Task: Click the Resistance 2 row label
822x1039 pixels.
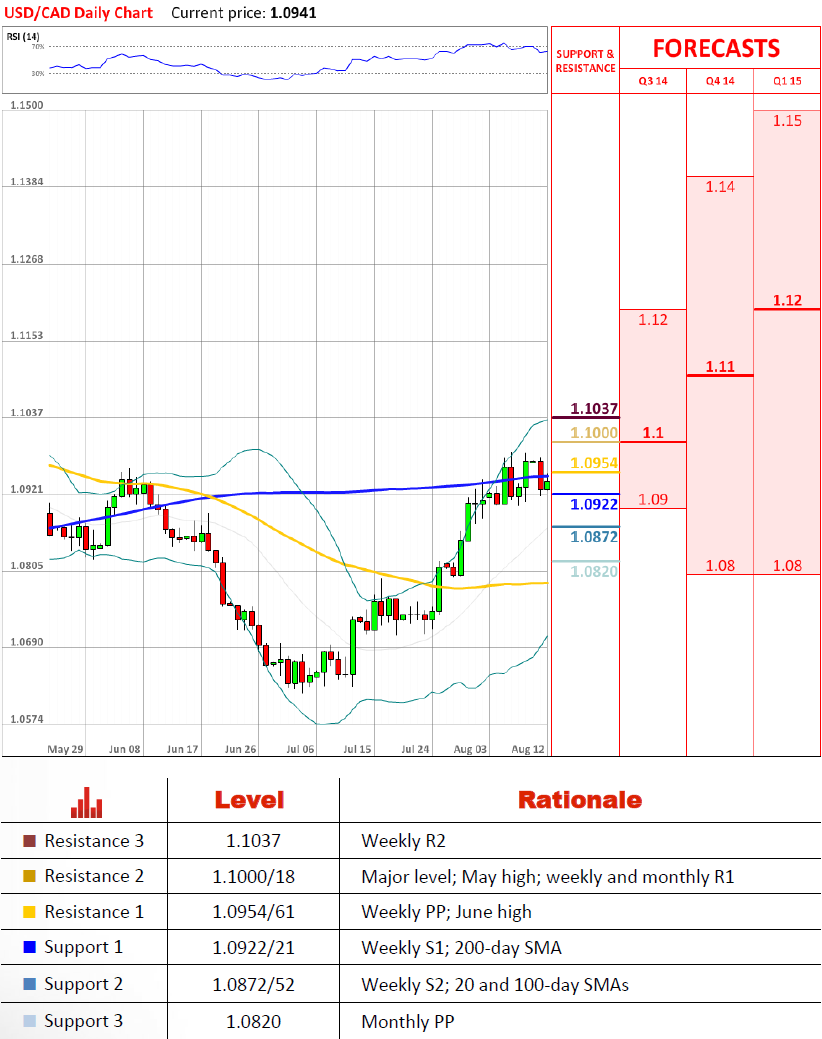Action: 94,876
